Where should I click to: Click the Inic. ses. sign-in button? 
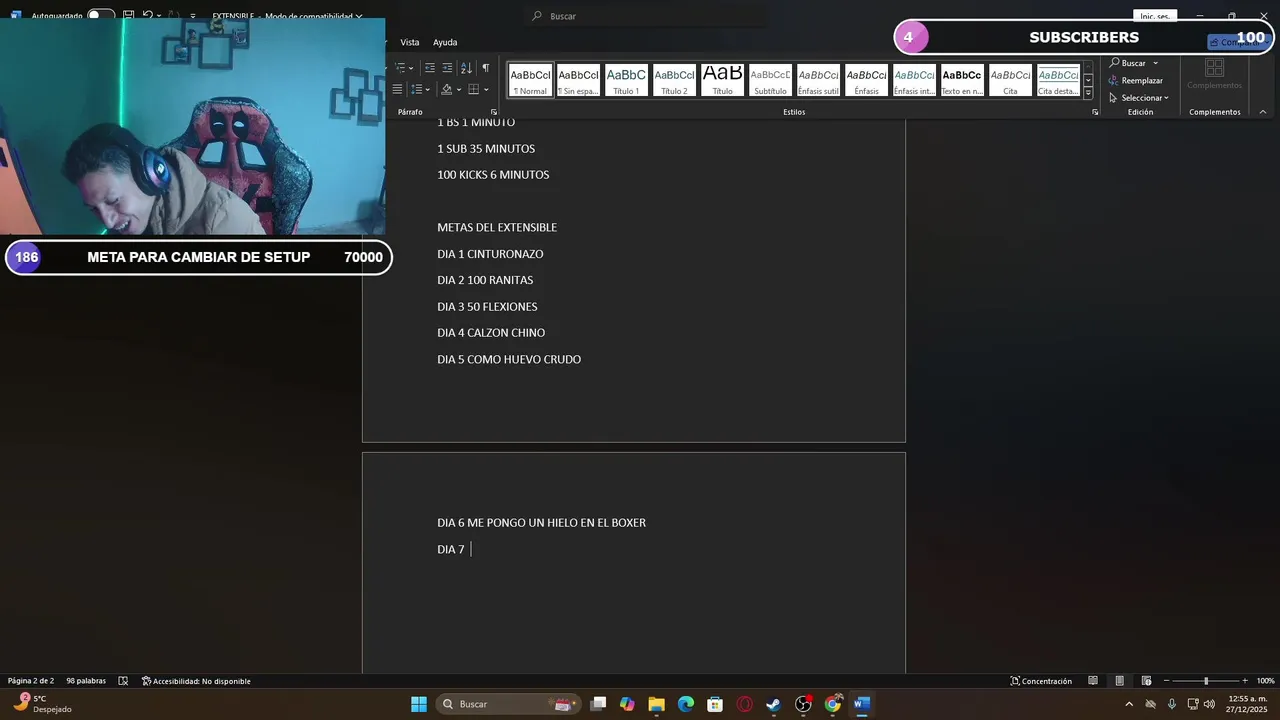coord(1155,16)
